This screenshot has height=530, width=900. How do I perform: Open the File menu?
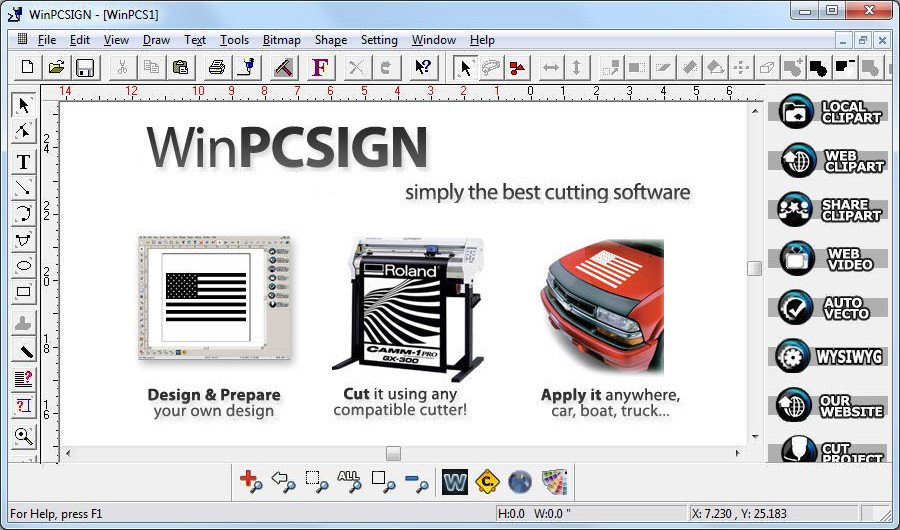(x=46, y=40)
